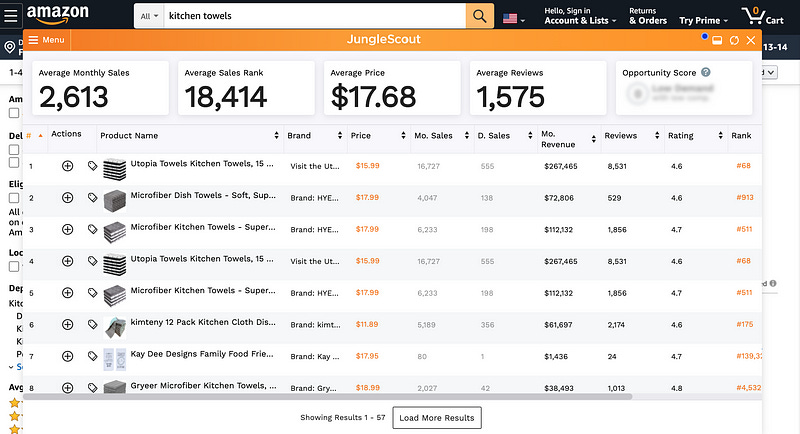The image size is (800, 434).
Task: Sort by Mo. Sales column
Action: tap(466, 136)
